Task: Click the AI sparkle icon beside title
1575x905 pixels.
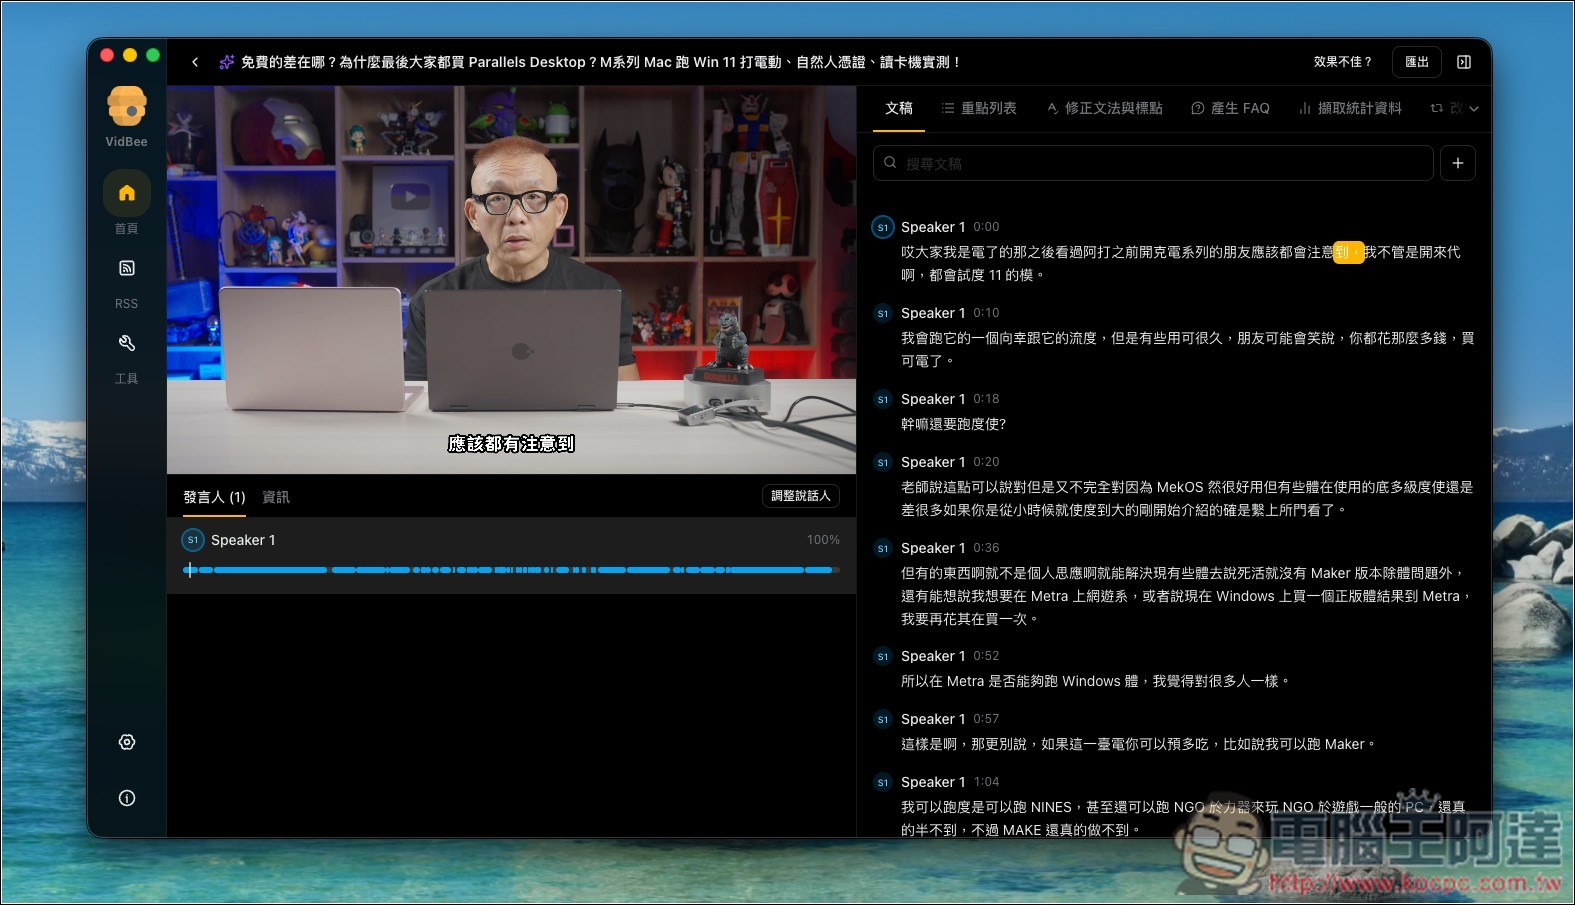Action: point(227,62)
